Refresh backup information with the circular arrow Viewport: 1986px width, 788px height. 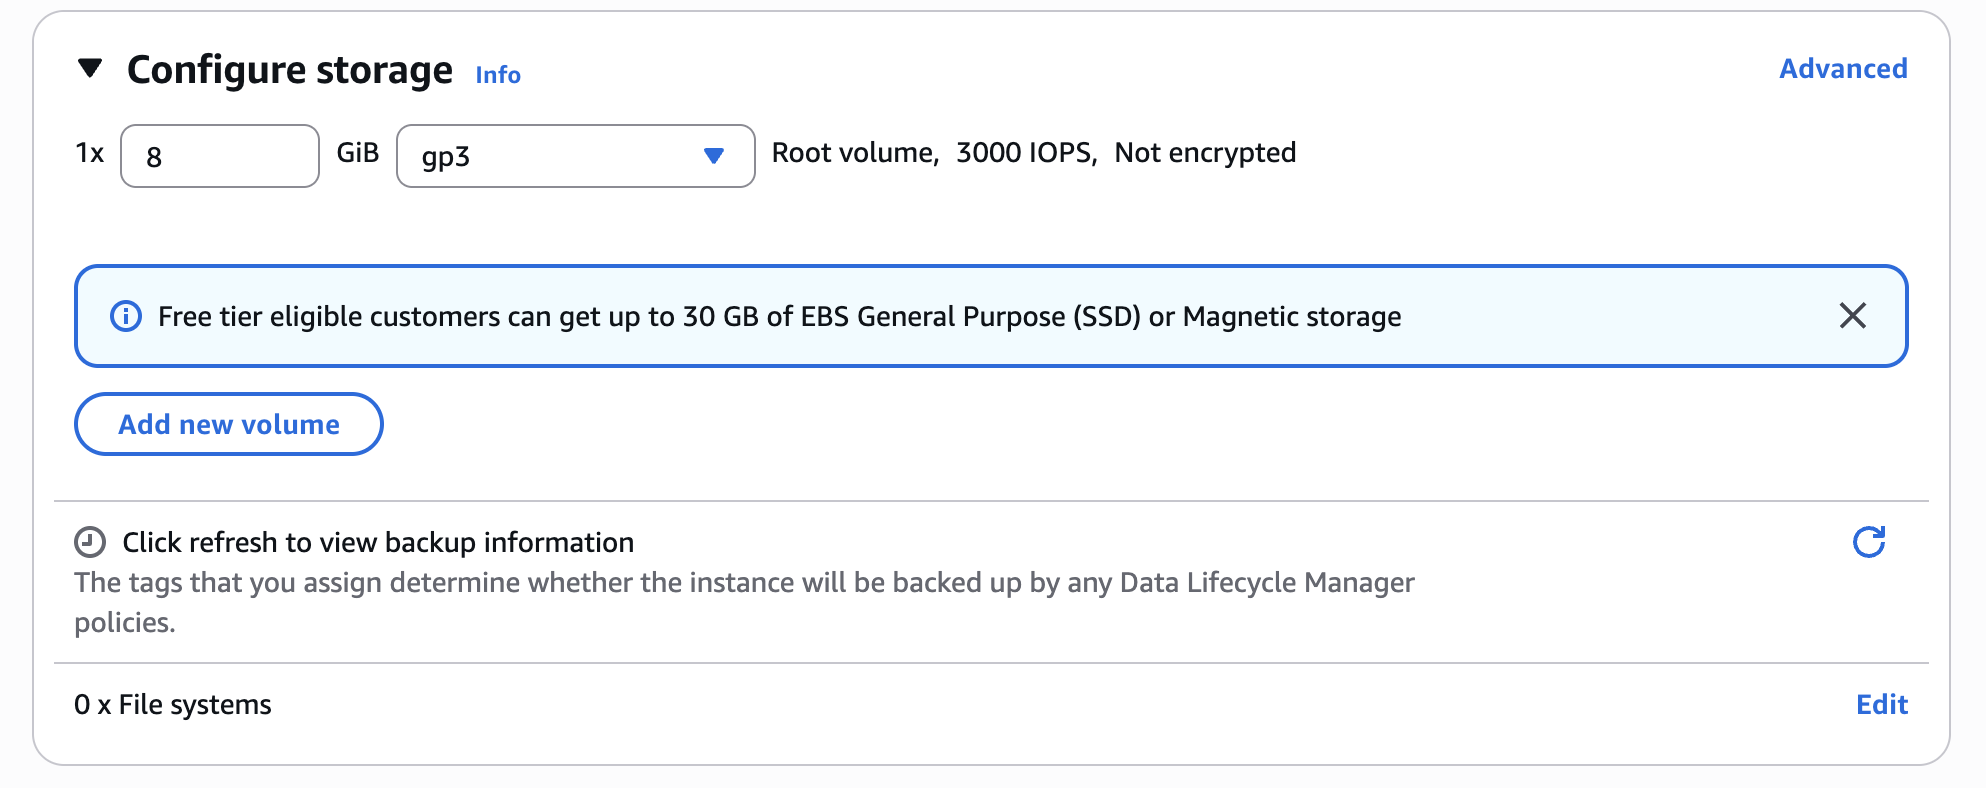pos(1868,542)
